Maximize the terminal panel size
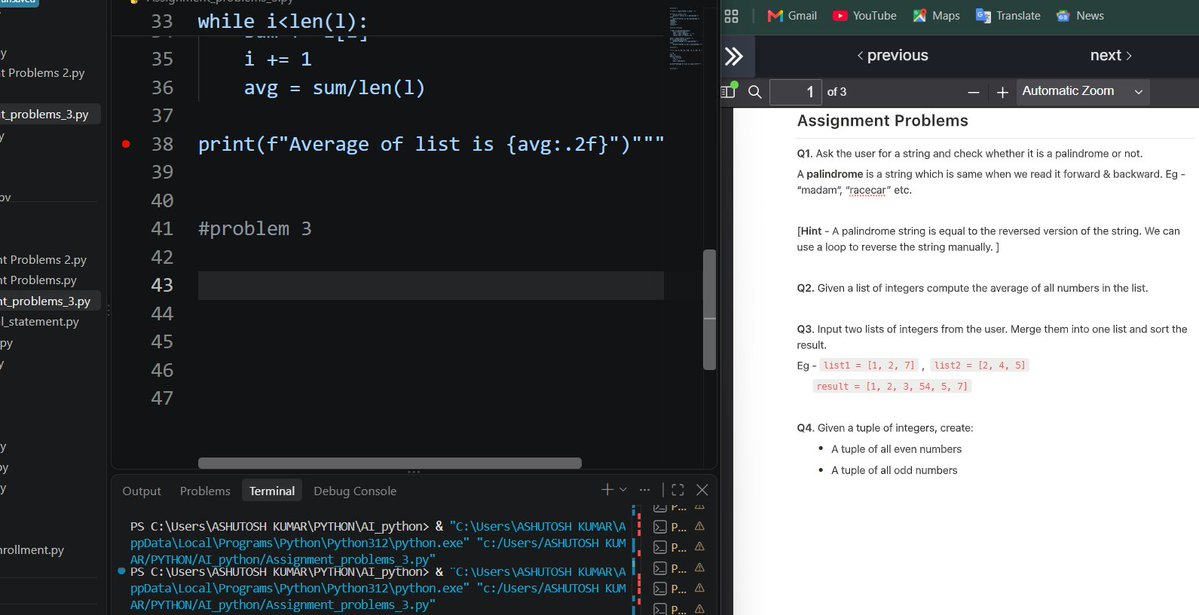Screen dimensions: 1199x615 677,490
